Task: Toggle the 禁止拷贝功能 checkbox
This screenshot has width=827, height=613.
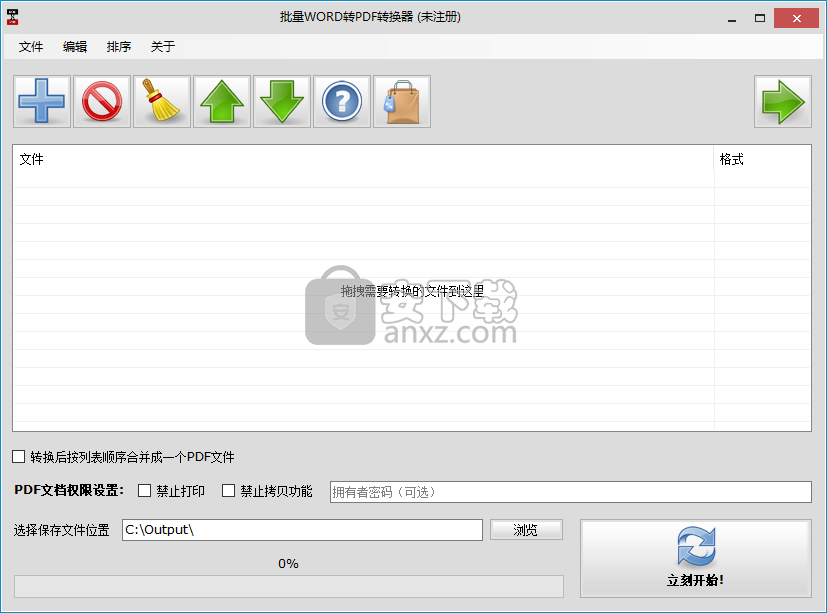Action: [x=228, y=491]
